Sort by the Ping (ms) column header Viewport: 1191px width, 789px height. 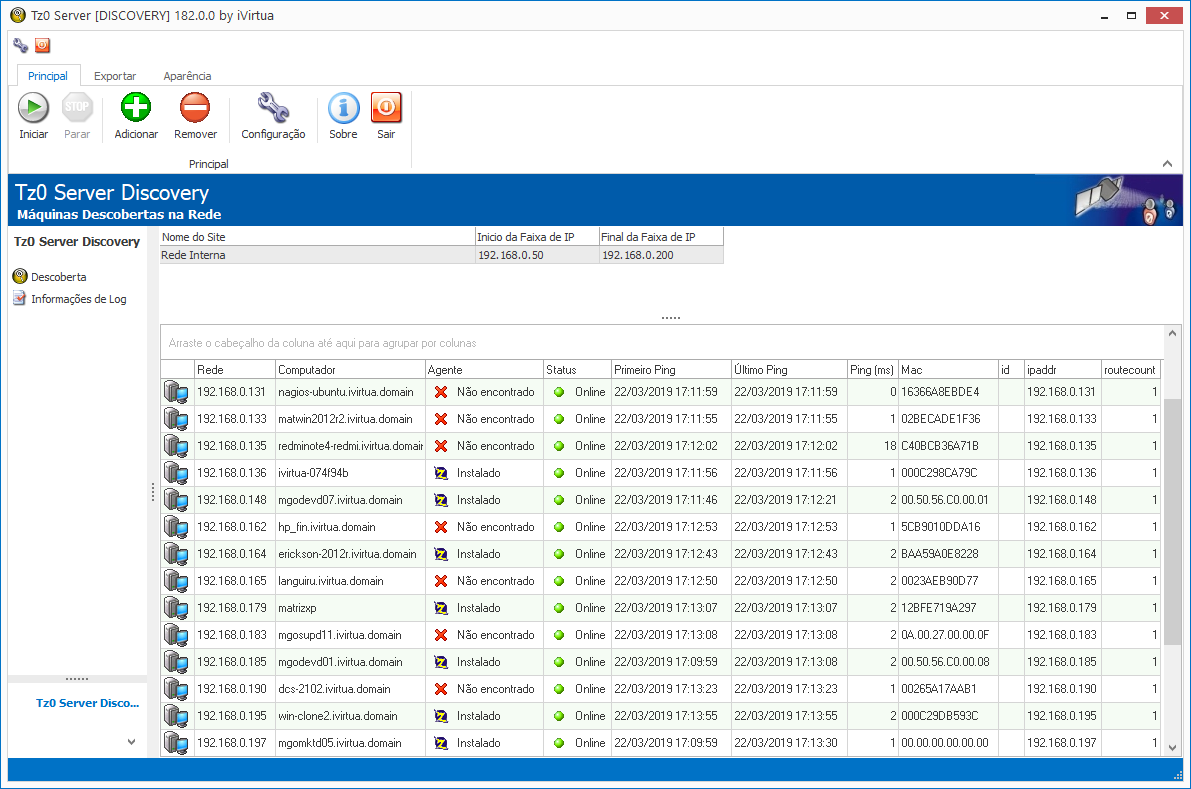point(871,370)
